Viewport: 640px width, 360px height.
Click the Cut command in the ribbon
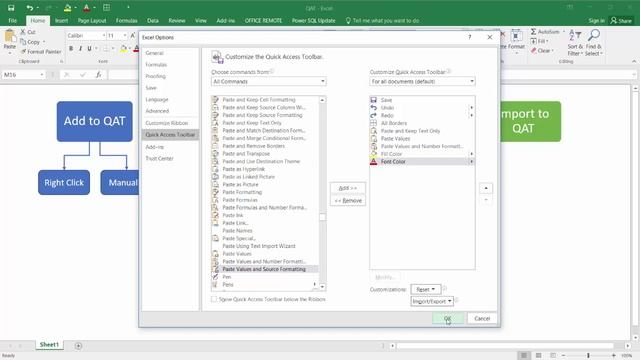(28, 32)
